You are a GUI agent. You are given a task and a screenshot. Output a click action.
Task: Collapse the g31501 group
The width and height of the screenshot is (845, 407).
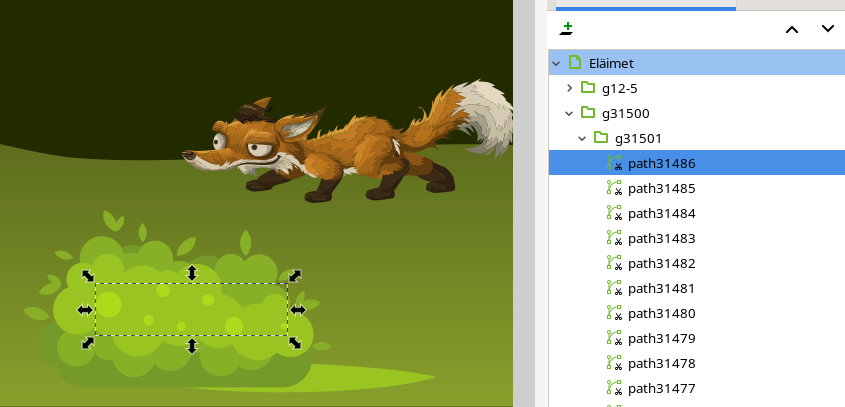[x=582, y=139]
